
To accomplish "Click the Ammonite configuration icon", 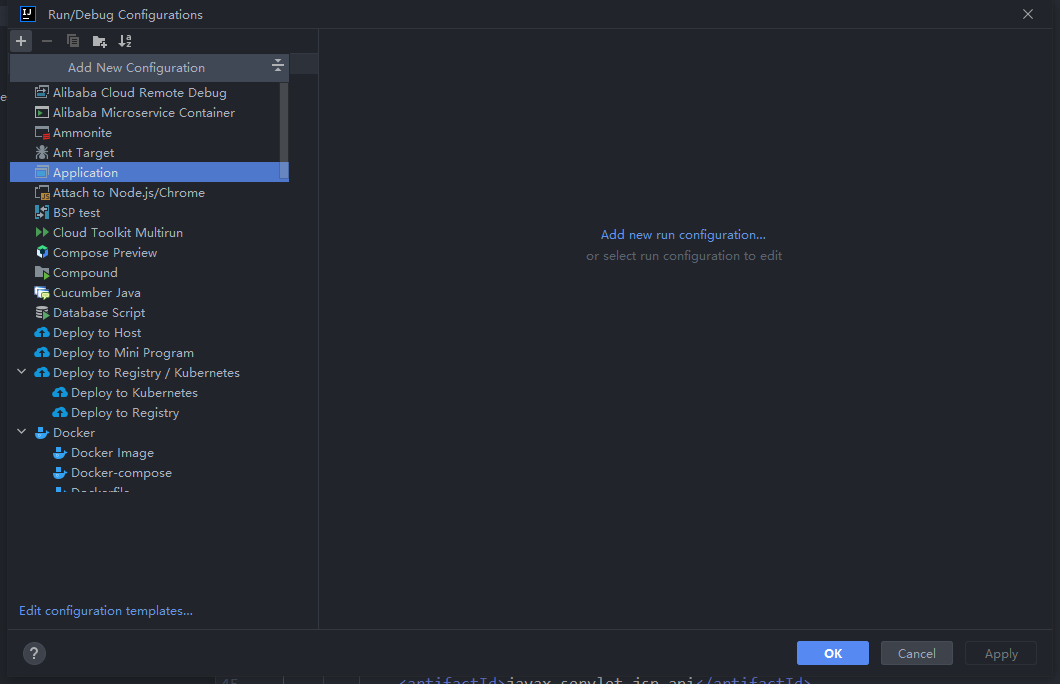I will 42,132.
